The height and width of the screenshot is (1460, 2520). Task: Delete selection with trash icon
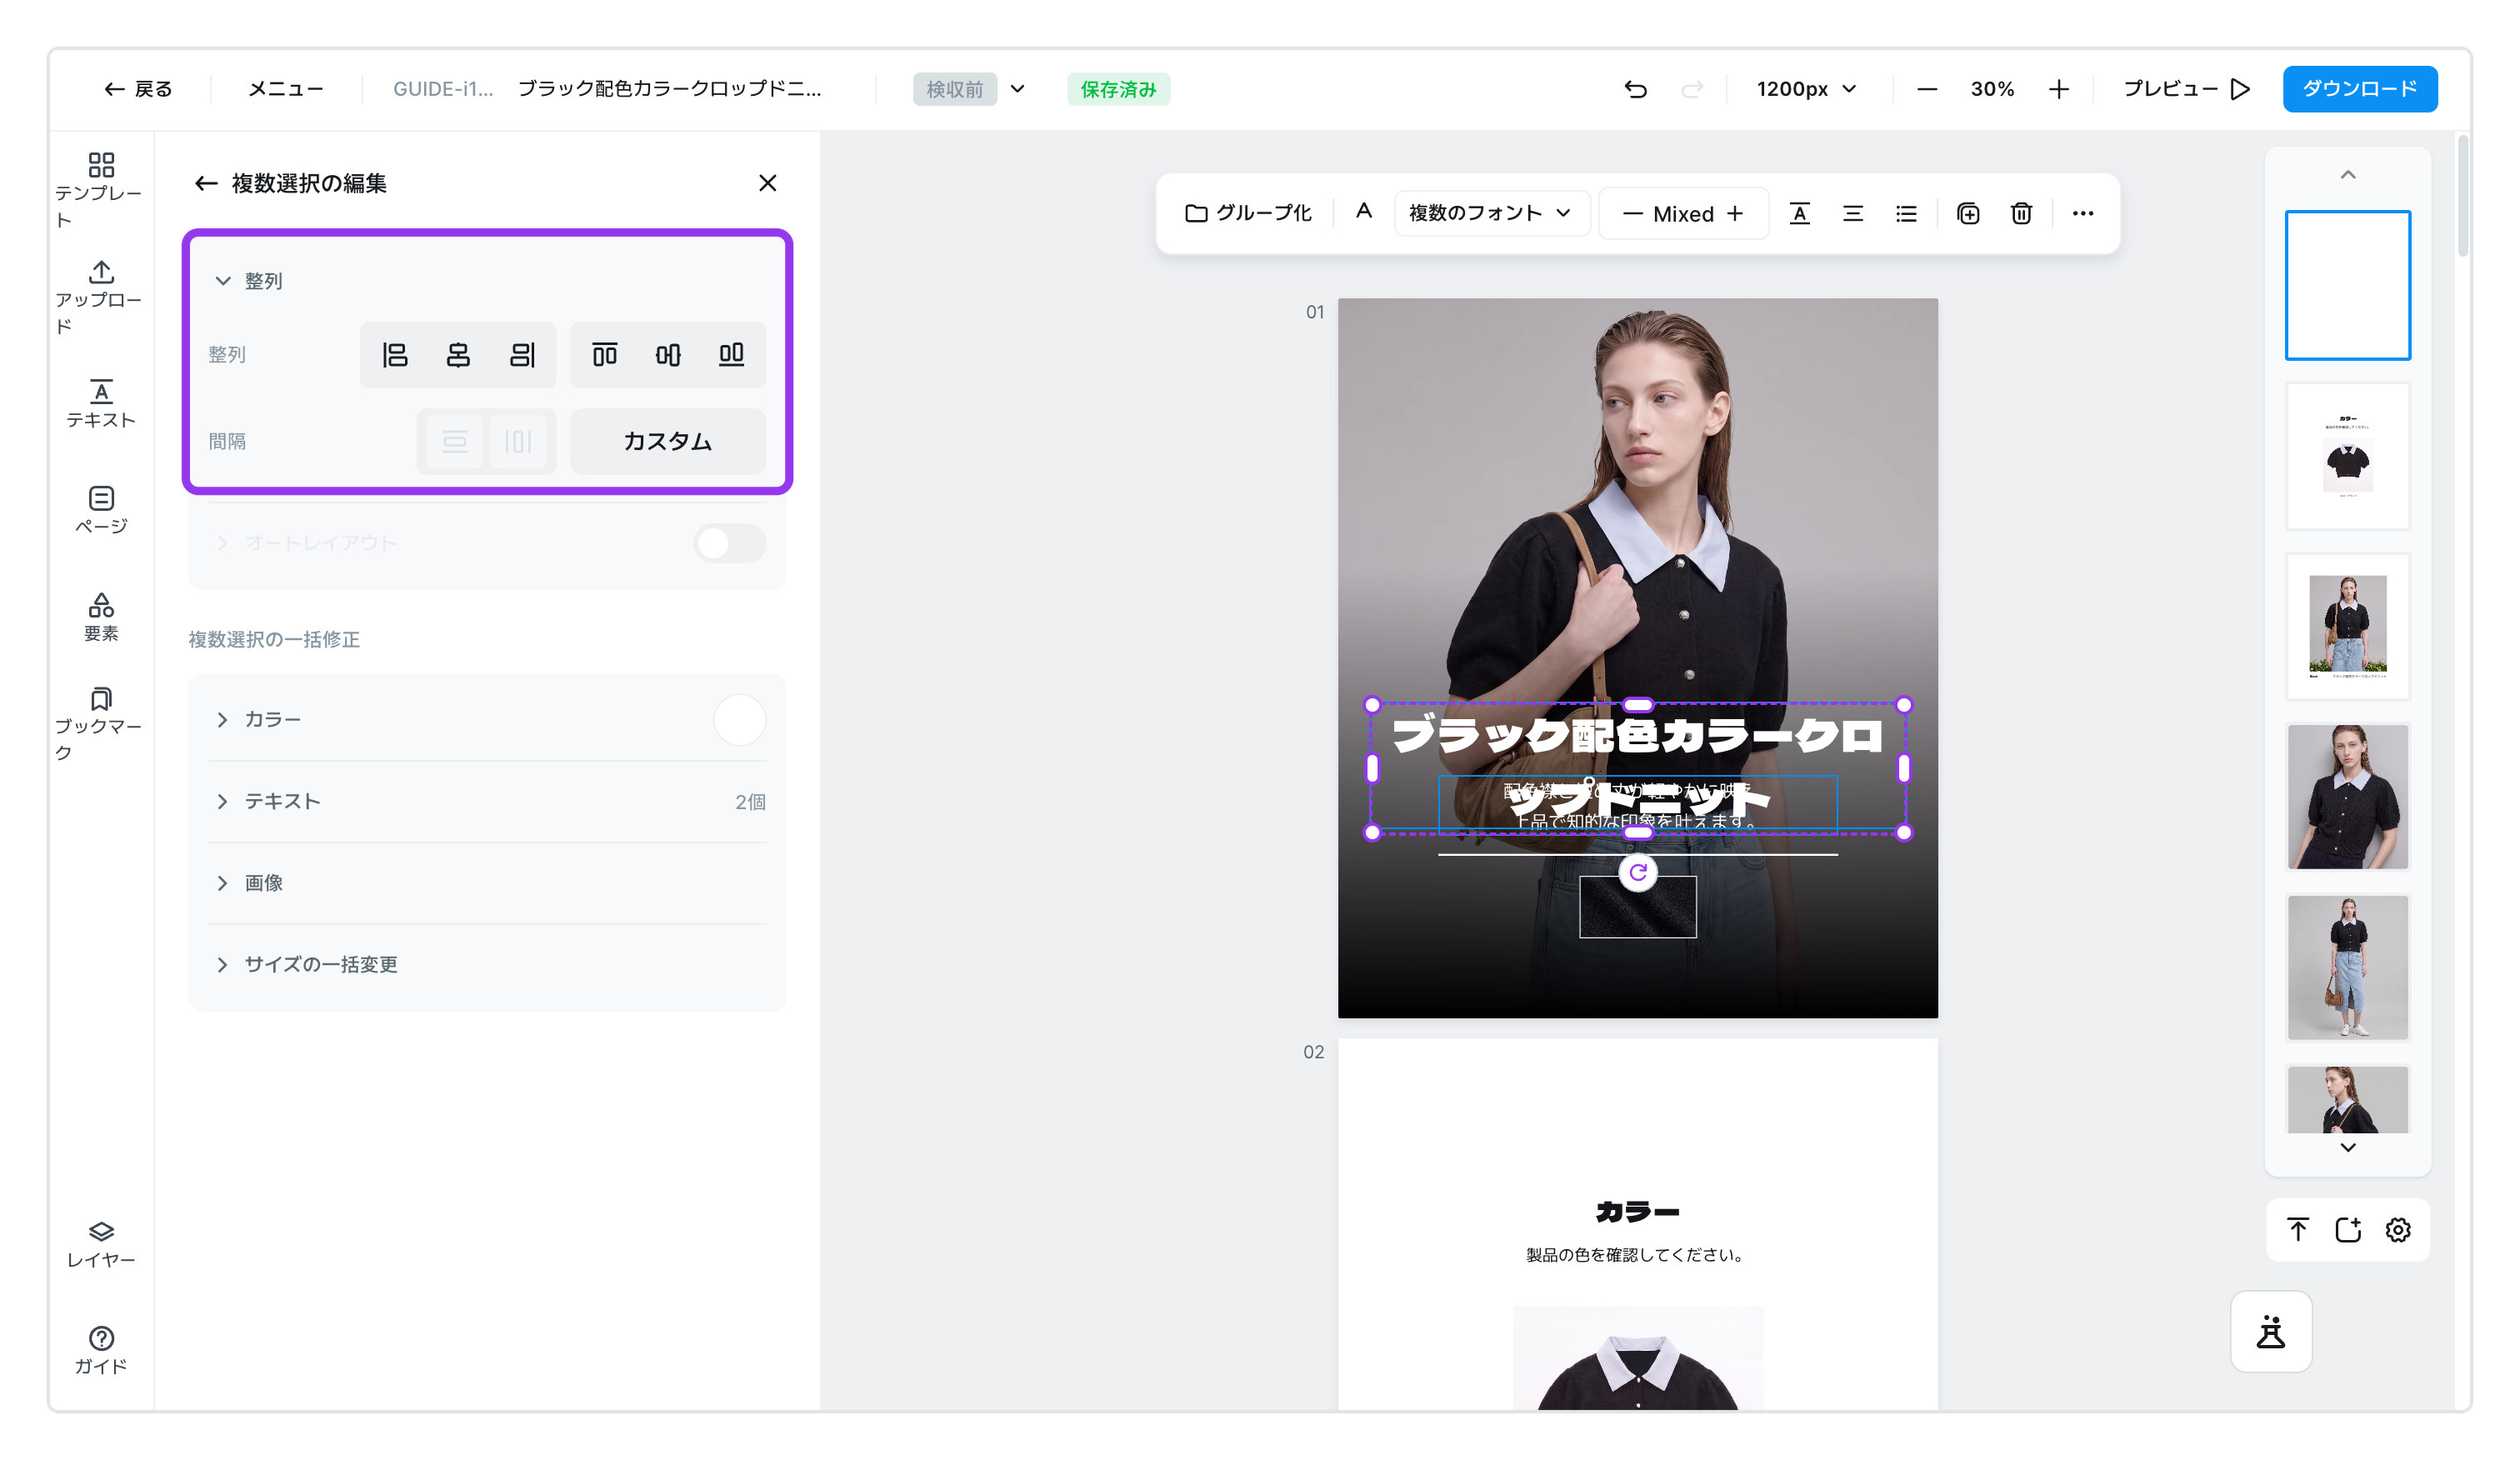click(x=2021, y=213)
